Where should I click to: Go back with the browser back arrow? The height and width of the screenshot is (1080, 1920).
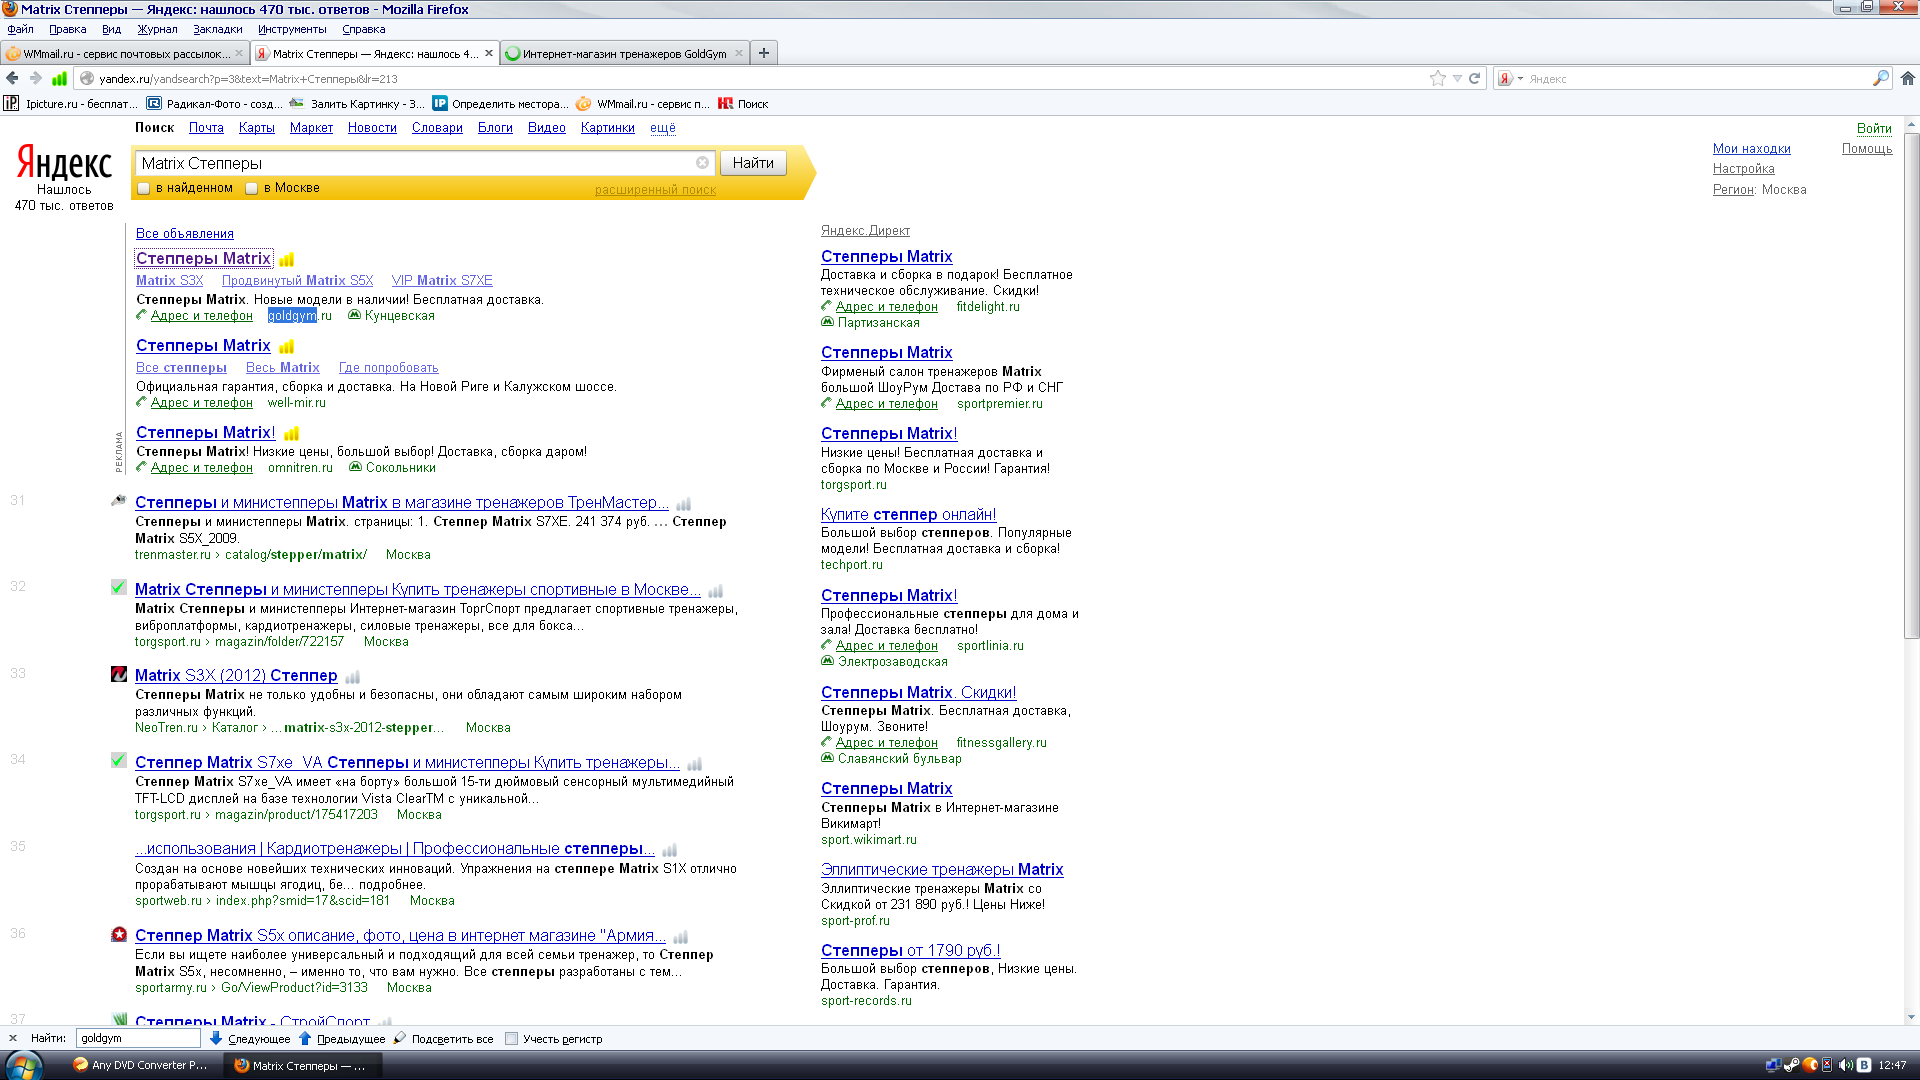12,78
